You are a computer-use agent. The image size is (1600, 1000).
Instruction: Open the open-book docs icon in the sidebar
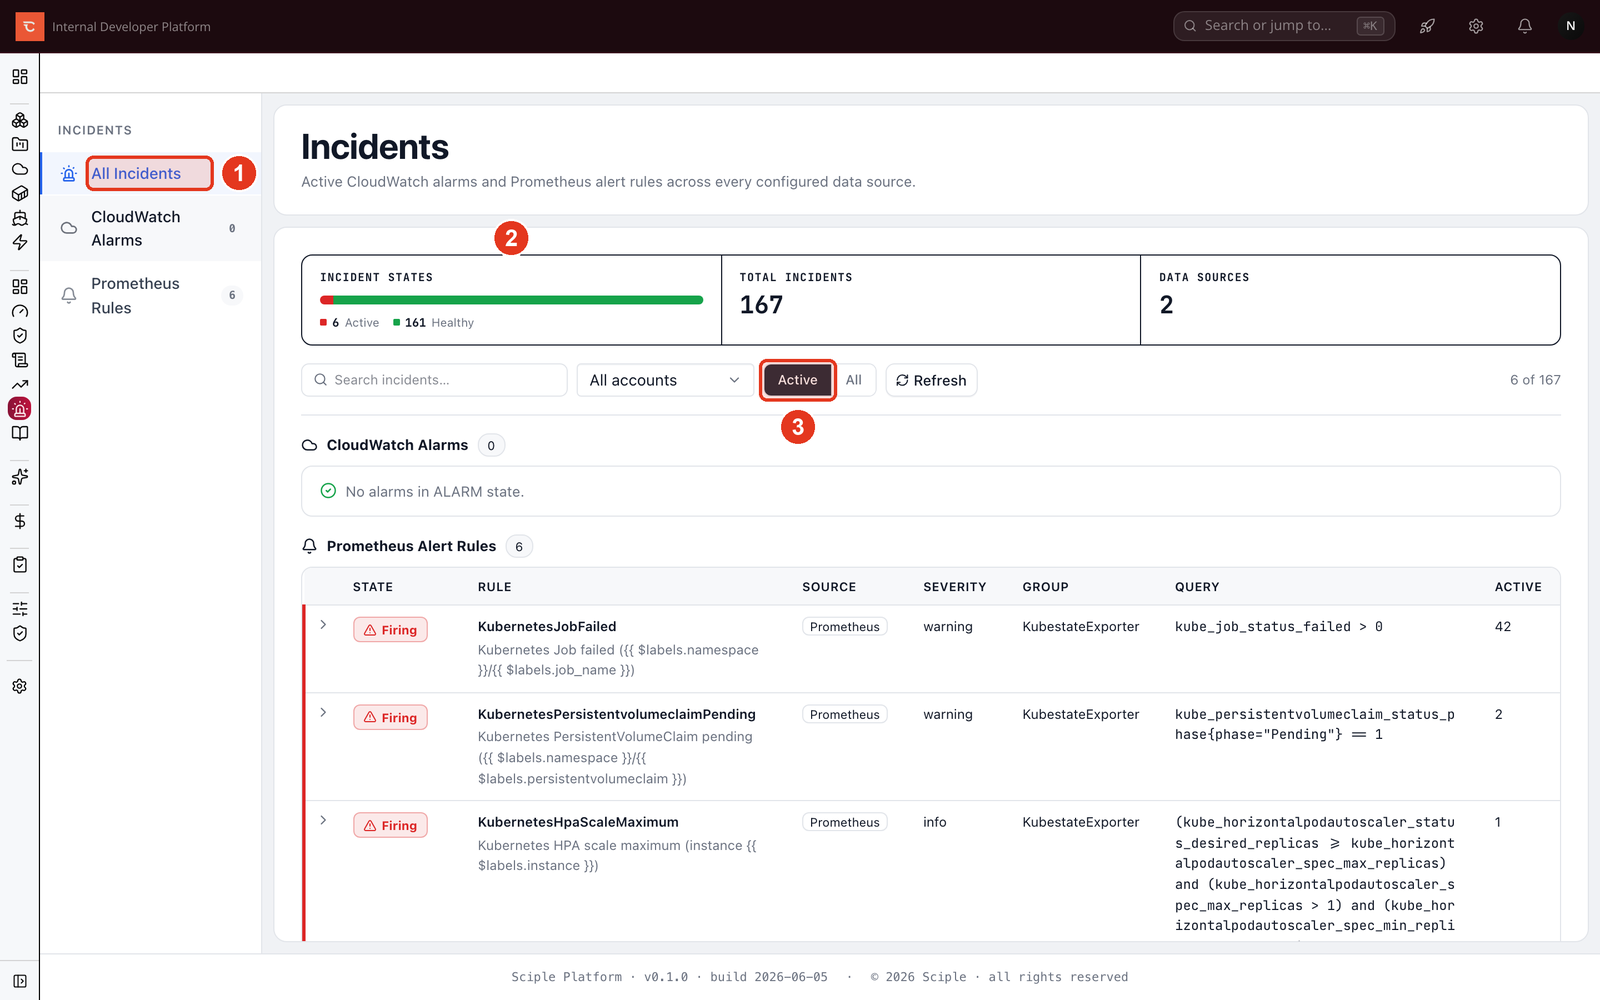pos(20,433)
